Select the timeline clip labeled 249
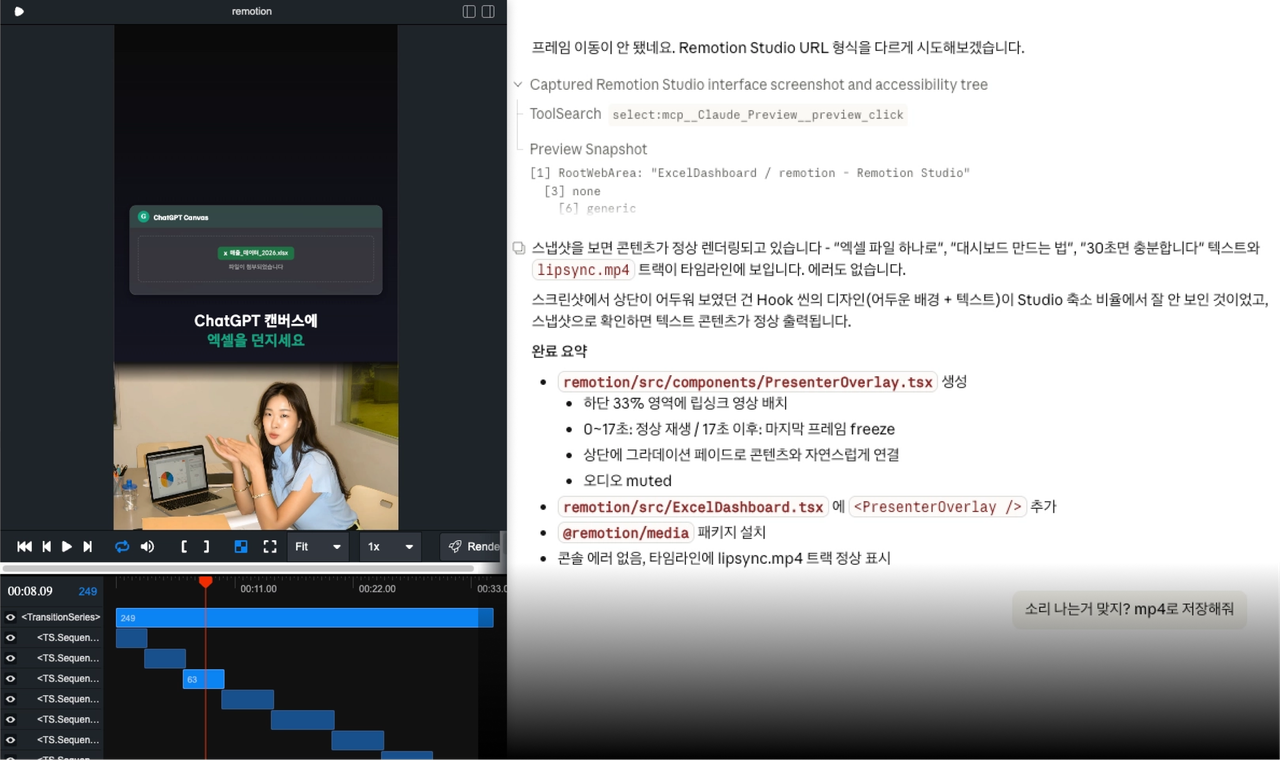1280x760 pixels. tap(304, 618)
